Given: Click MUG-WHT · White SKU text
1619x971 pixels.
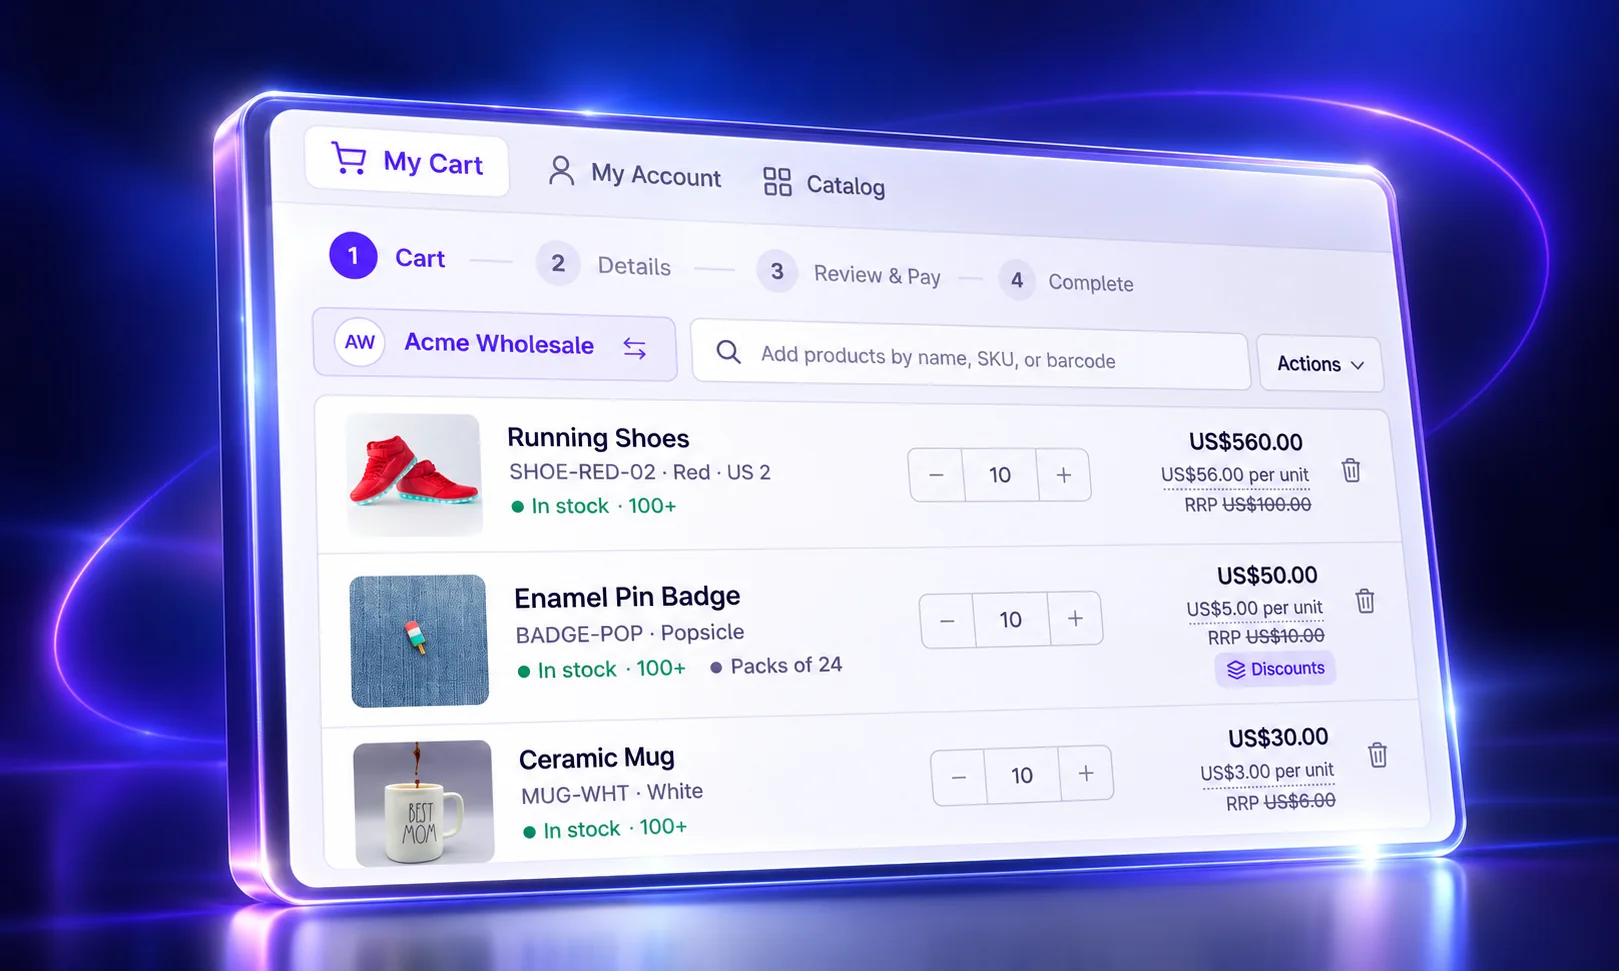Looking at the screenshot, I should pyautogui.click(x=612, y=793).
